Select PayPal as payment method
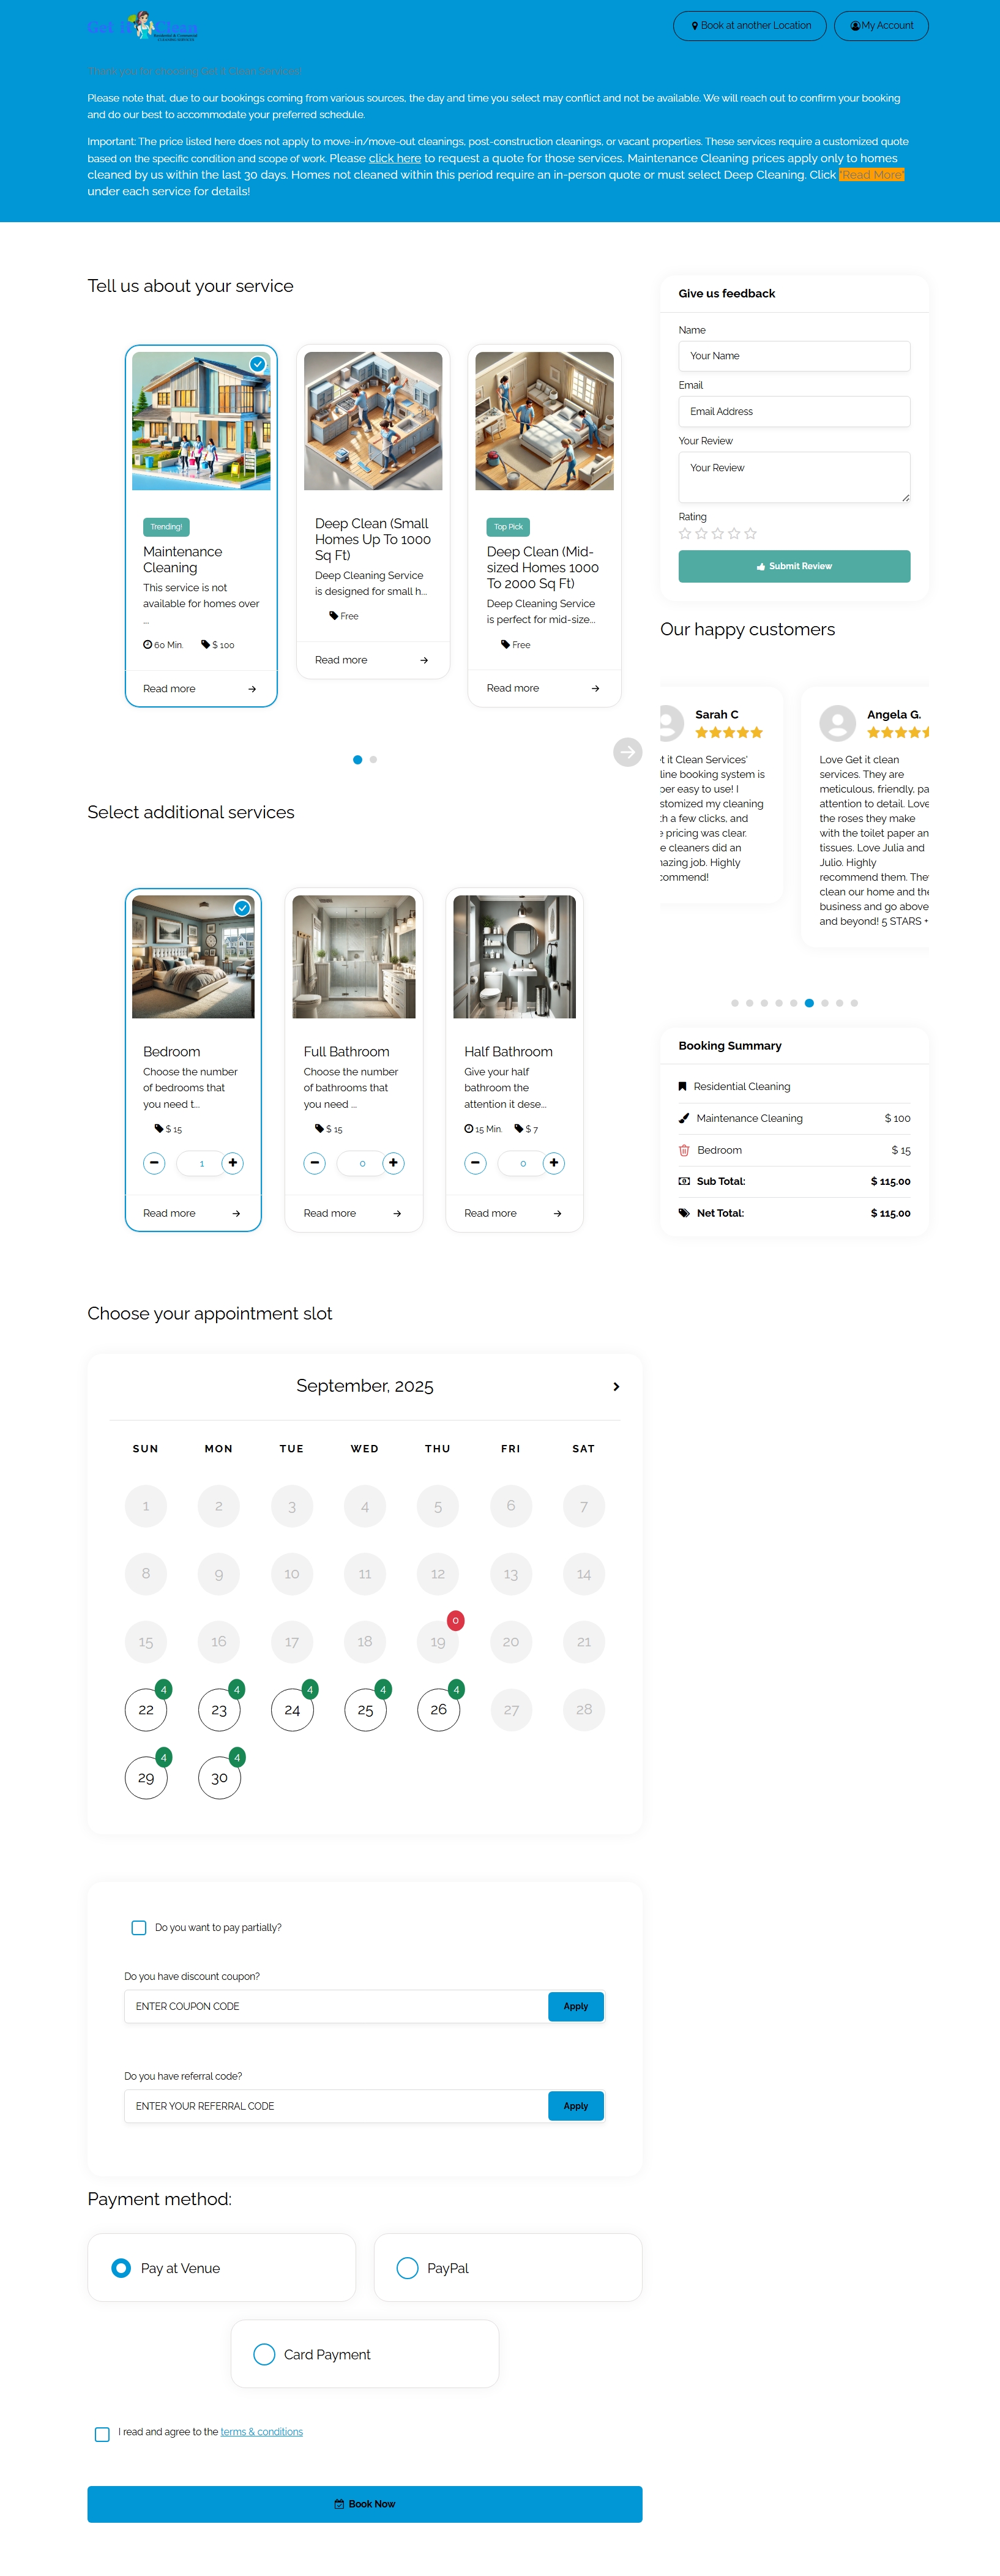The image size is (1000, 2576). 407,2267
